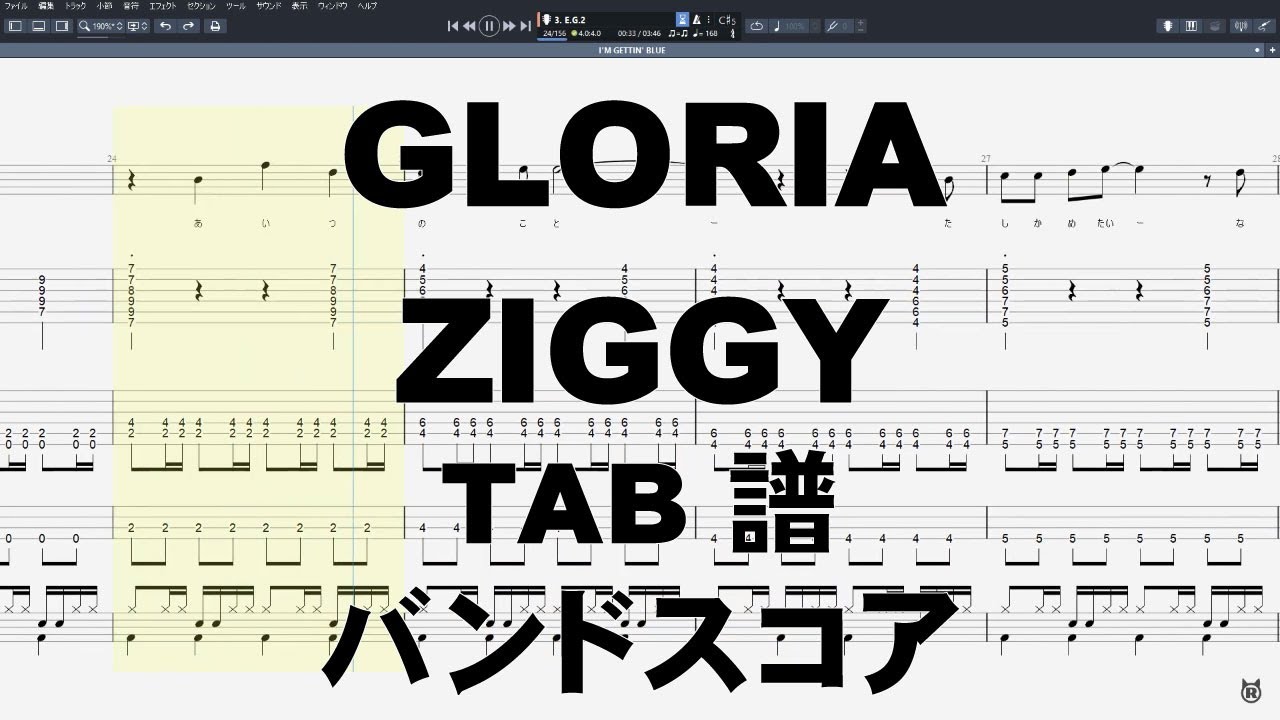
Task: Open the ツール menu
Action: click(x=235, y=6)
